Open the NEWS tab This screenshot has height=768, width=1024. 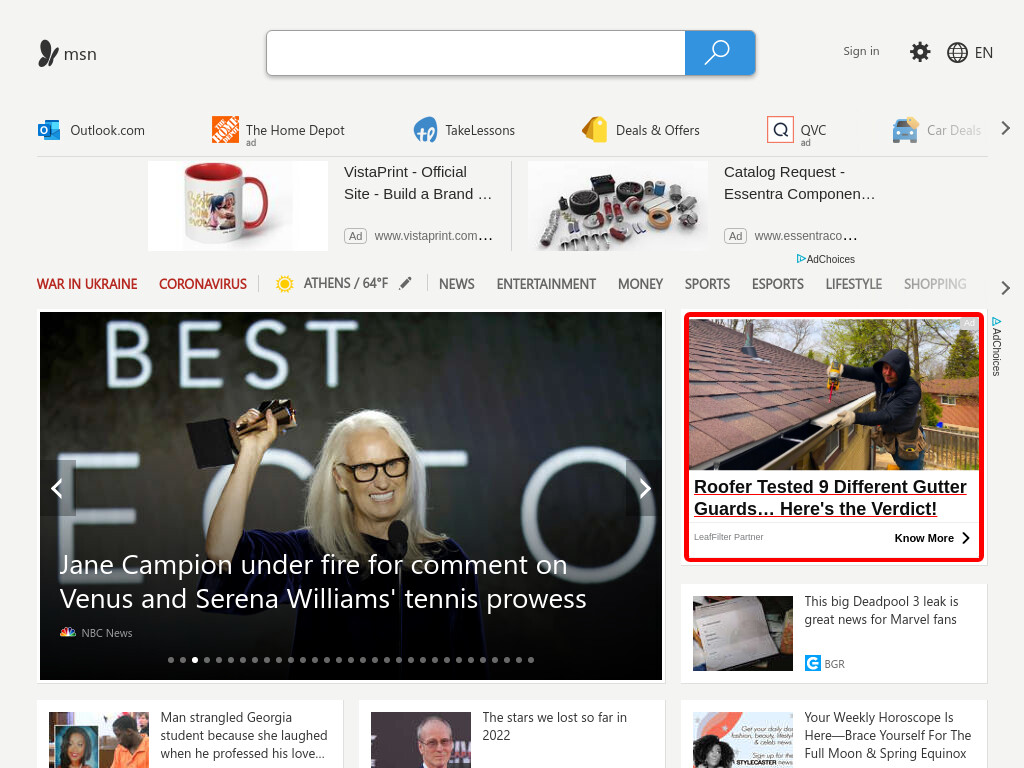coord(456,284)
